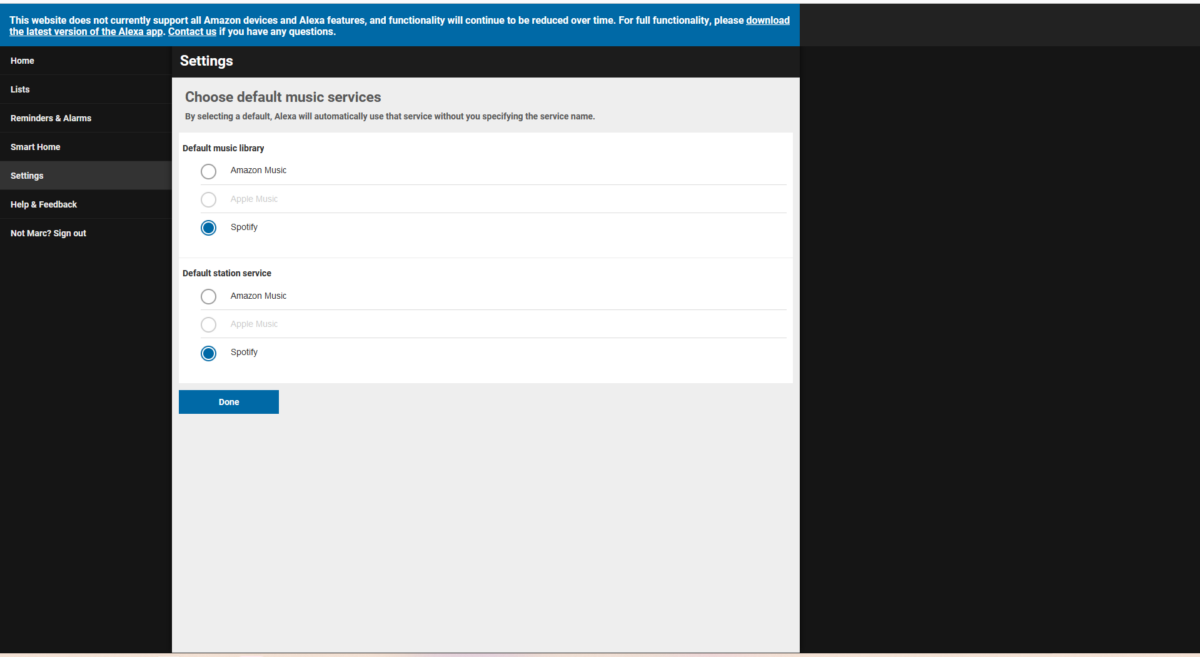Image resolution: width=1200 pixels, height=657 pixels.
Task: Click Apple Music label under music library
Action: (254, 199)
